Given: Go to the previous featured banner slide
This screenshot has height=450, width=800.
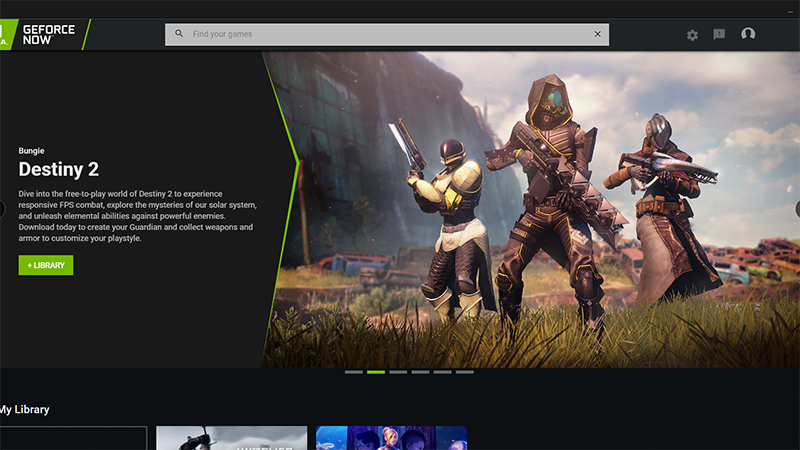Looking at the screenshot, I should 2,209.
